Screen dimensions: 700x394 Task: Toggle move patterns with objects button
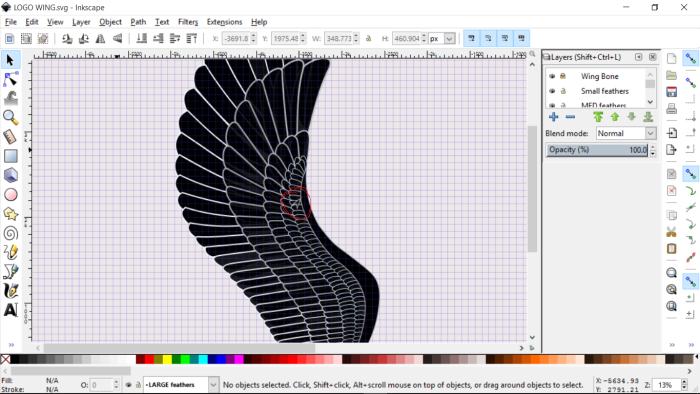[521, 38]
